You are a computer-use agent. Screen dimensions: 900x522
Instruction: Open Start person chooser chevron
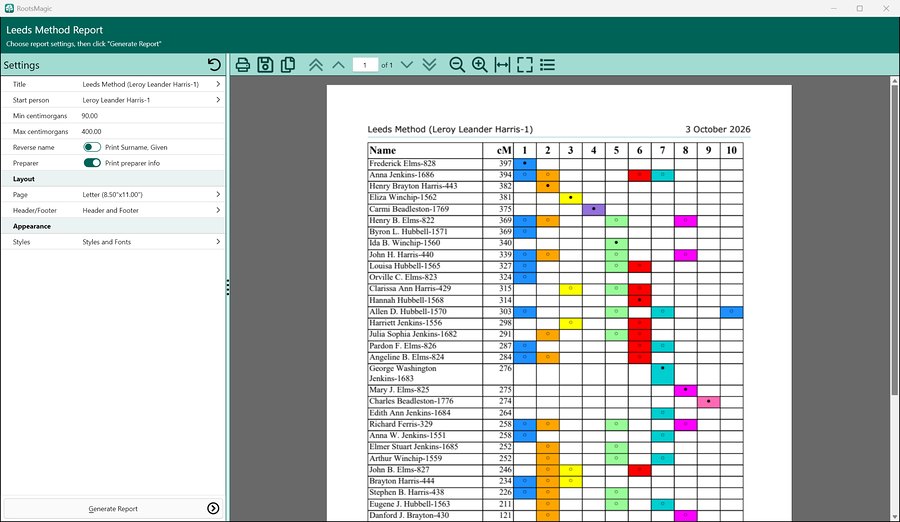(x=218, y=100)
